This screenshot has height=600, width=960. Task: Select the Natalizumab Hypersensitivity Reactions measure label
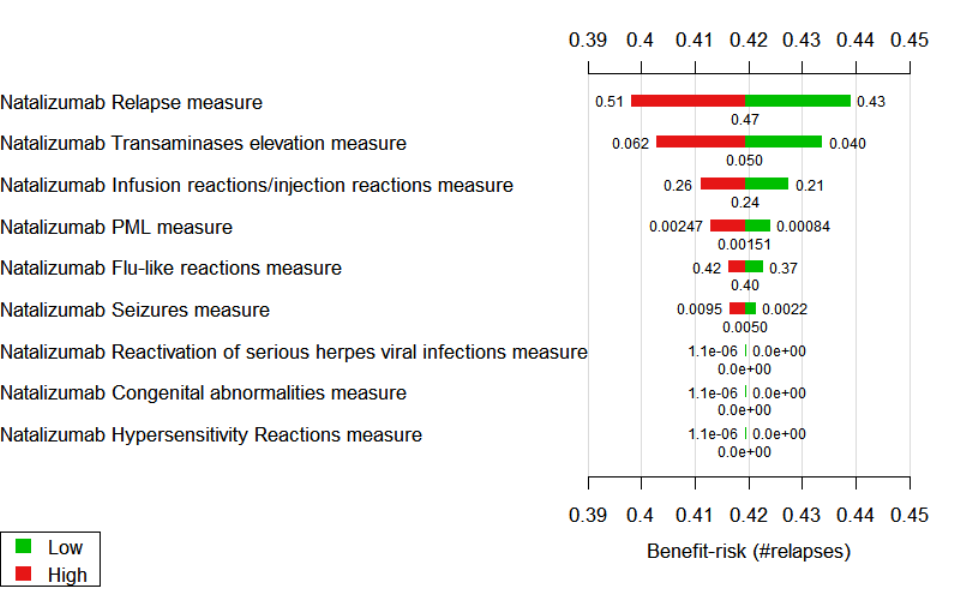point(211,435)
